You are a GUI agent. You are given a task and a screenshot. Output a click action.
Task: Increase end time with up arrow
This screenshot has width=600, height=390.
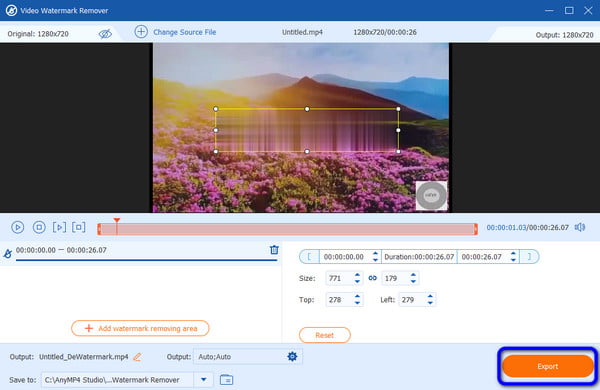tap(514, 253)
